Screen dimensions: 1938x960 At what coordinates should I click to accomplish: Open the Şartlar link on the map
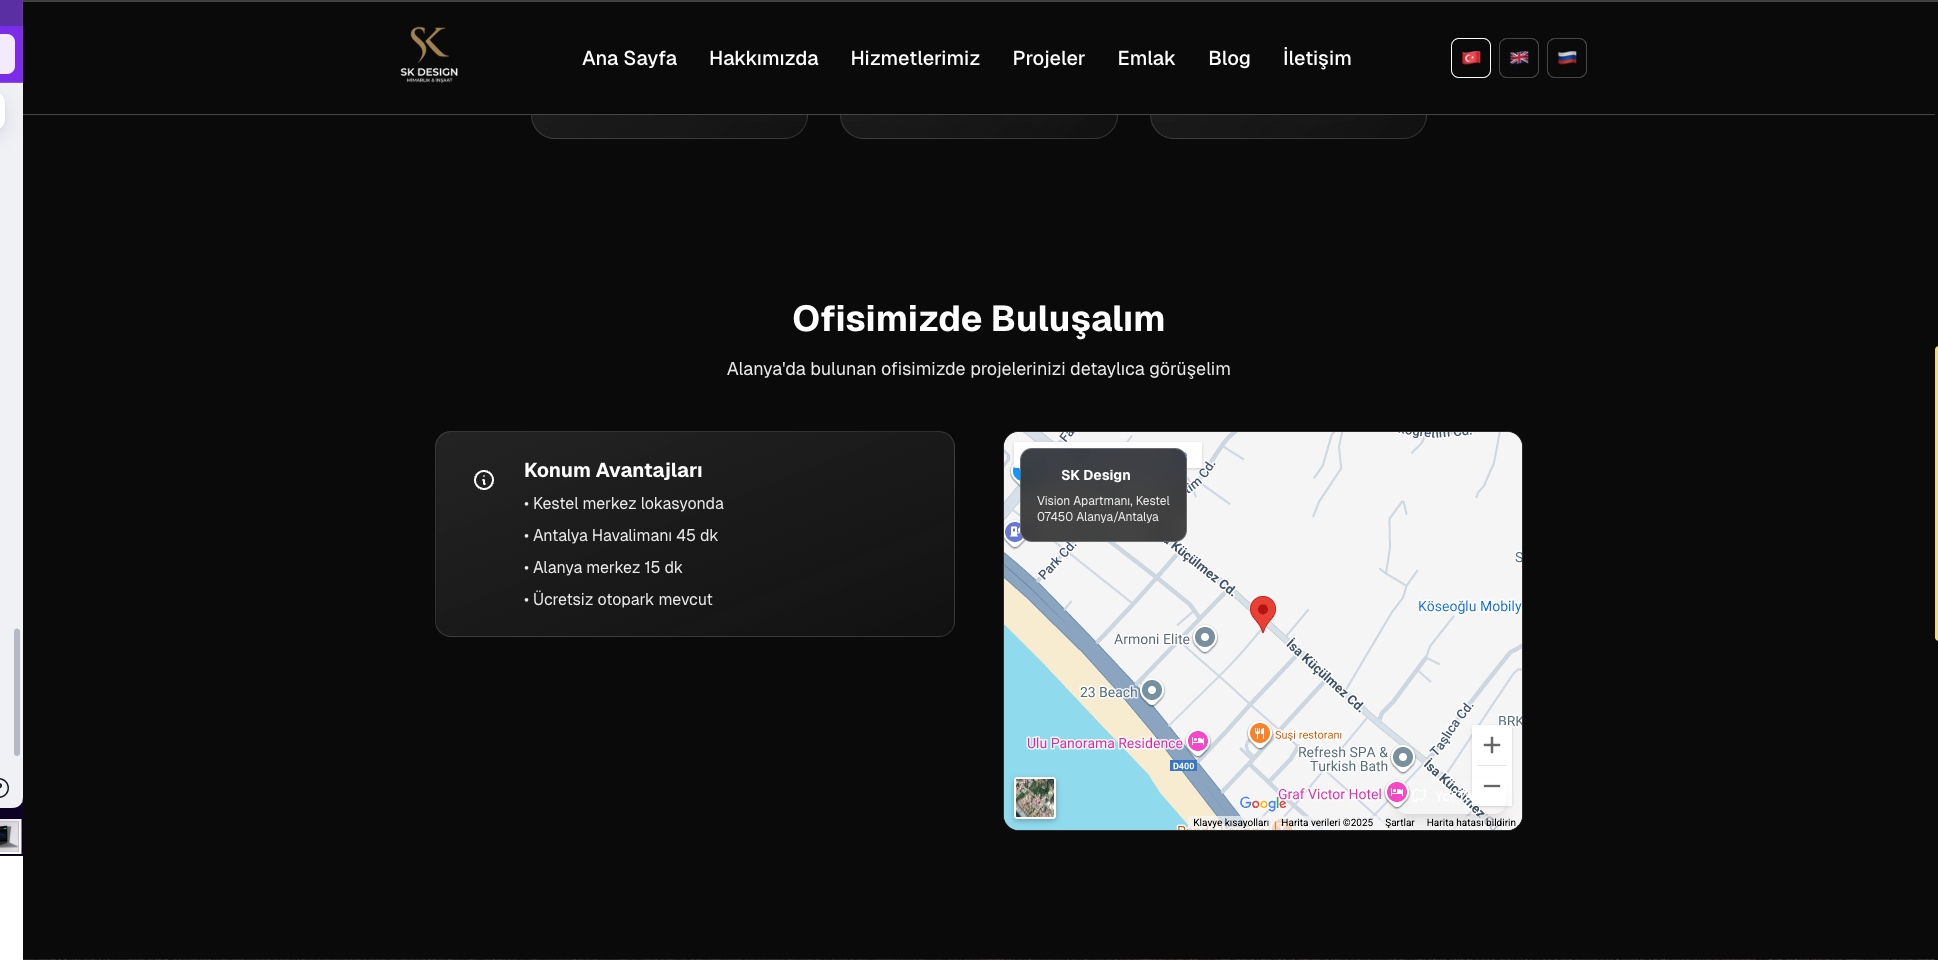coord(1399,822)
